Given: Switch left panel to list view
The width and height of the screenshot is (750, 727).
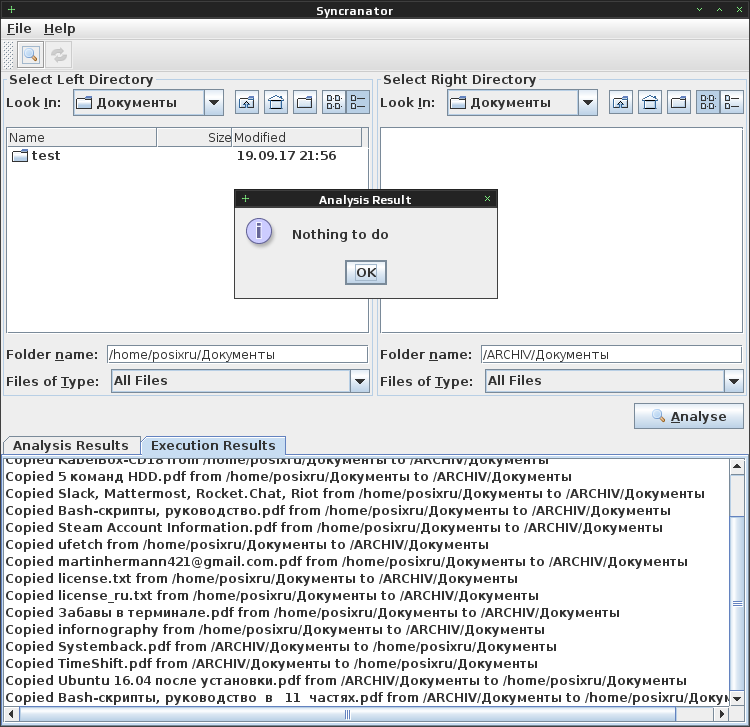Looking at the screenshot, I should [334, 102].
